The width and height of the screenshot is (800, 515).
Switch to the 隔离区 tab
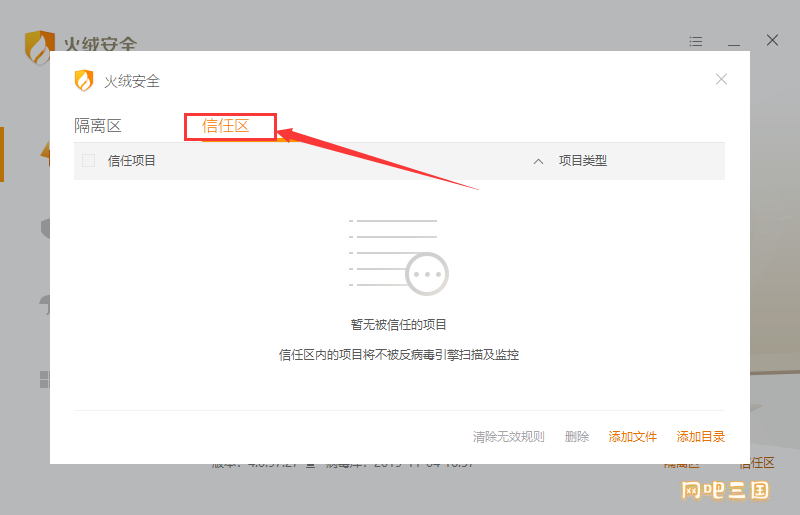click(97, 126)
